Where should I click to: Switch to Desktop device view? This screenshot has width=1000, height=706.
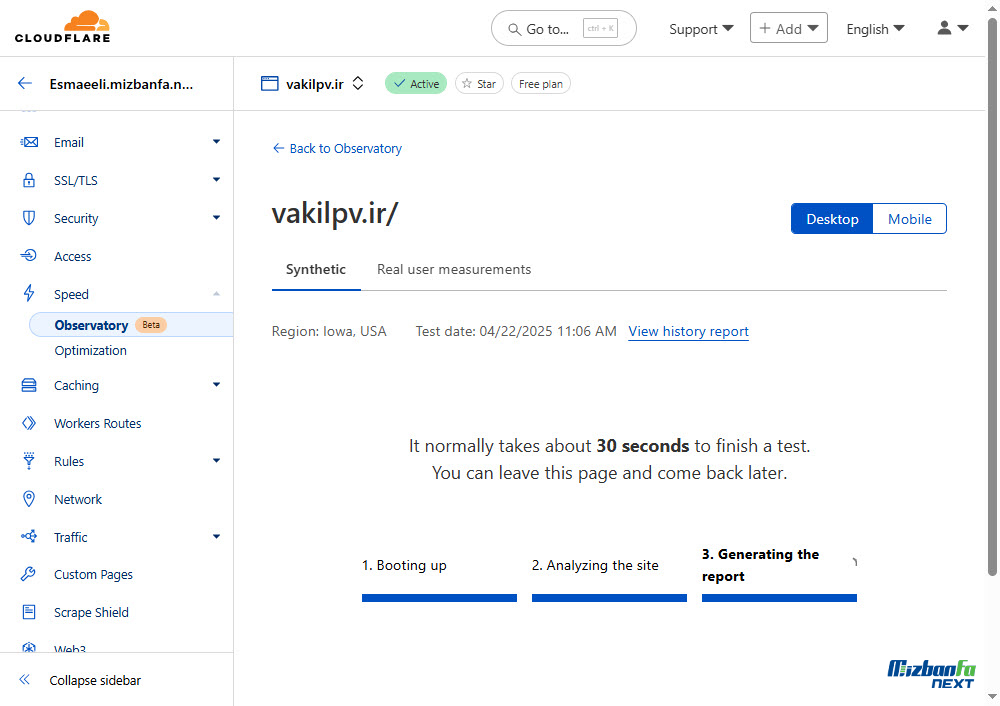click(832, 219)
